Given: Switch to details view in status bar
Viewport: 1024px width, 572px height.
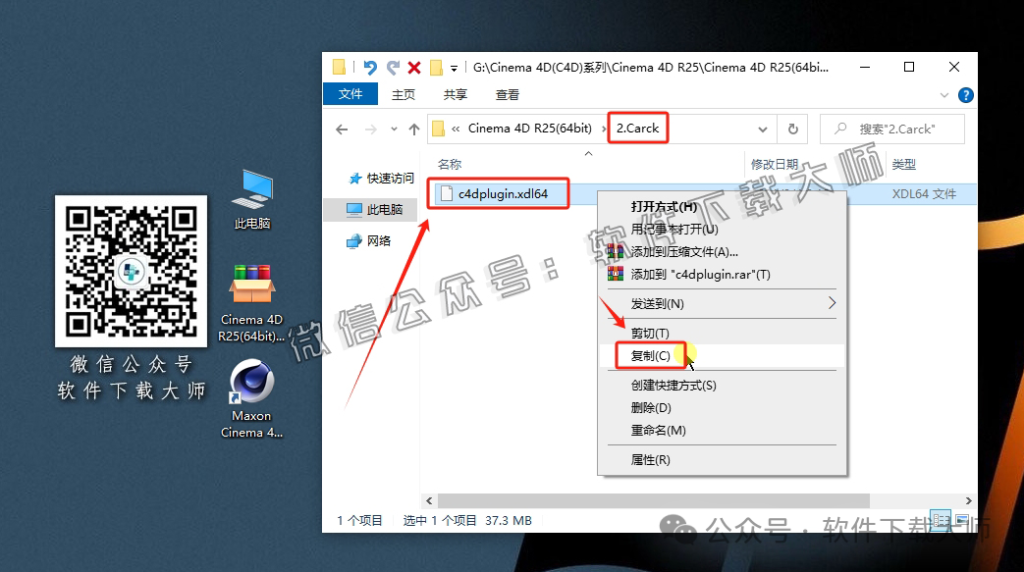Looking at the screenshot, I should (940, 520).
